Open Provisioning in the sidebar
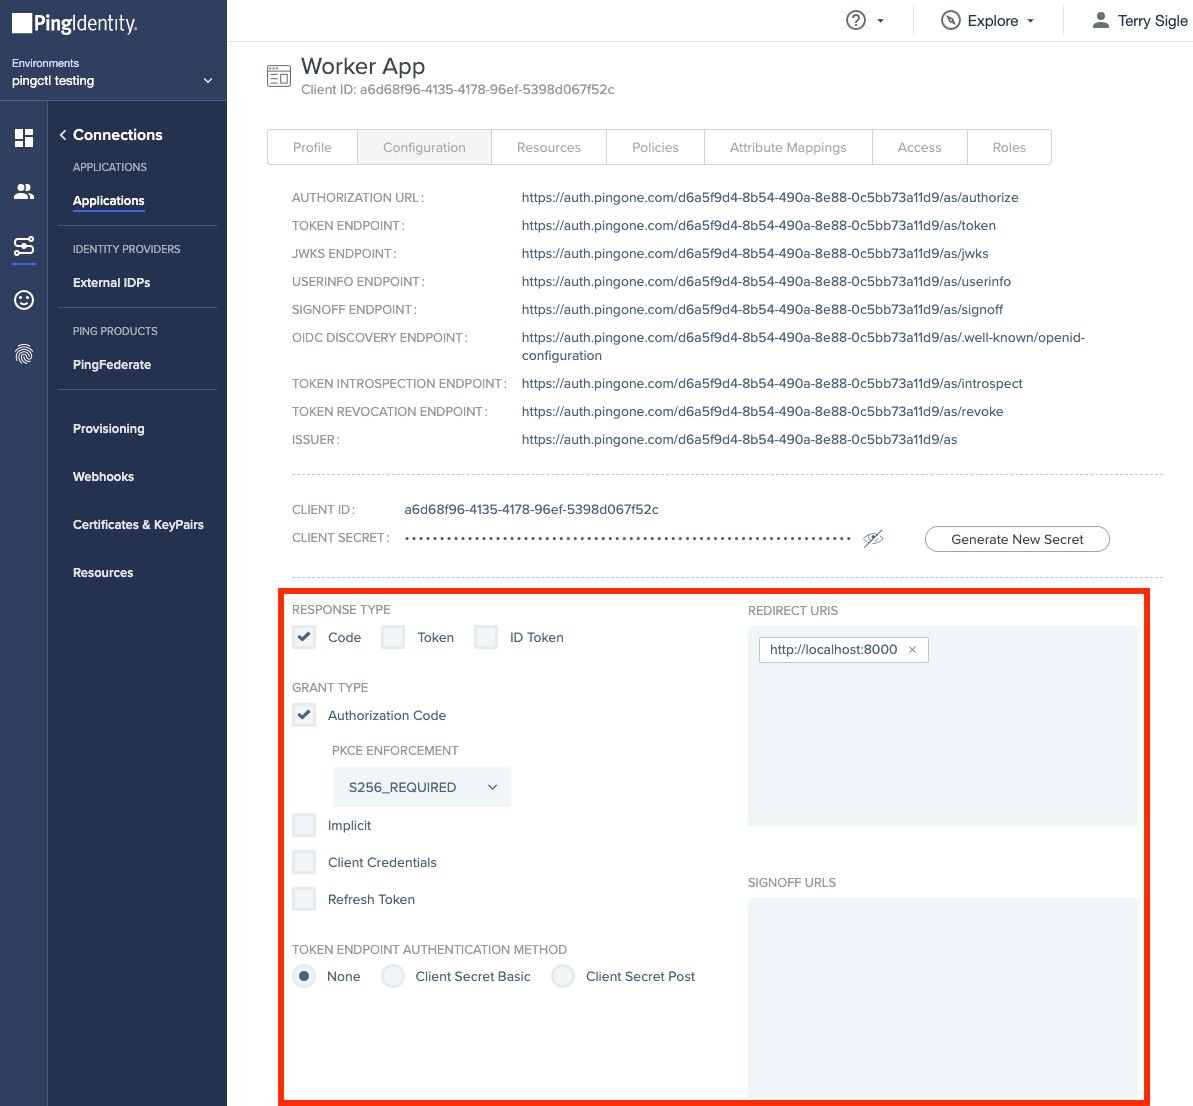 click(x=108, y=428)
